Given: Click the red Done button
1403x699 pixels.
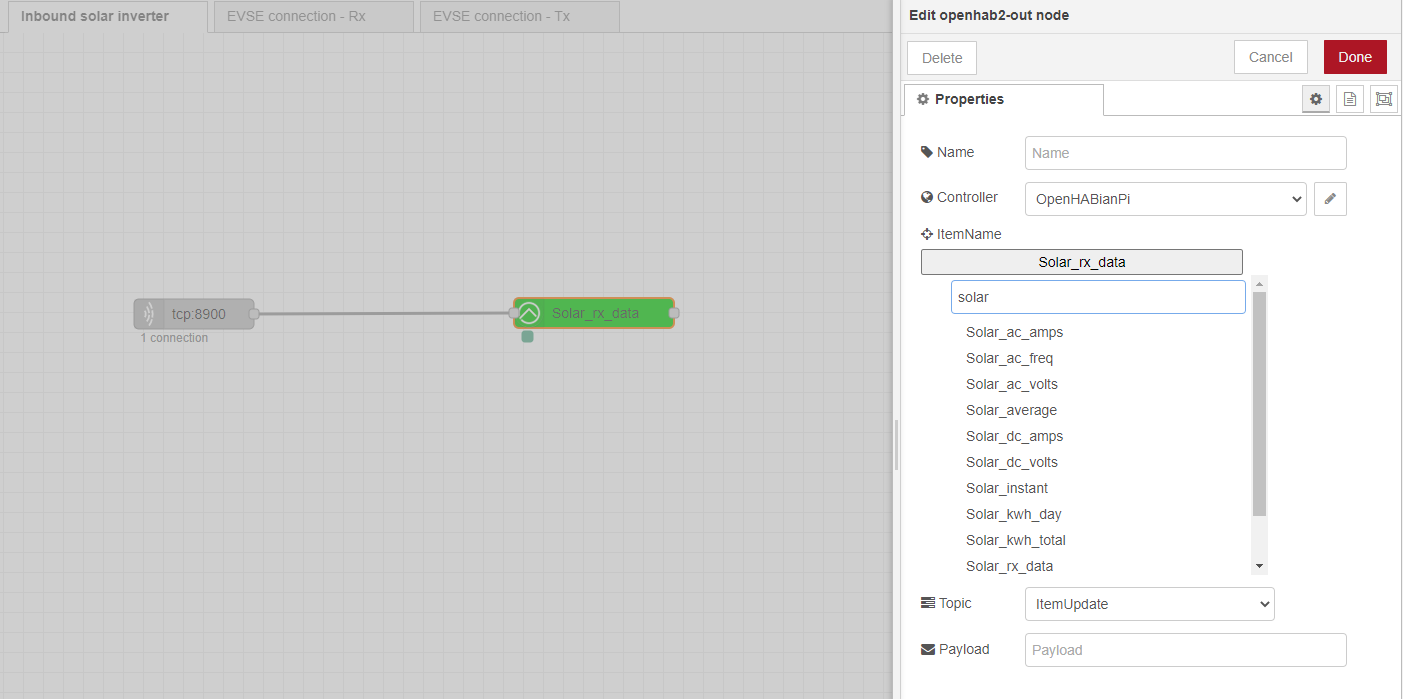Looking at the screenshot, I should pyautogui.click(x=1355, y=57).
